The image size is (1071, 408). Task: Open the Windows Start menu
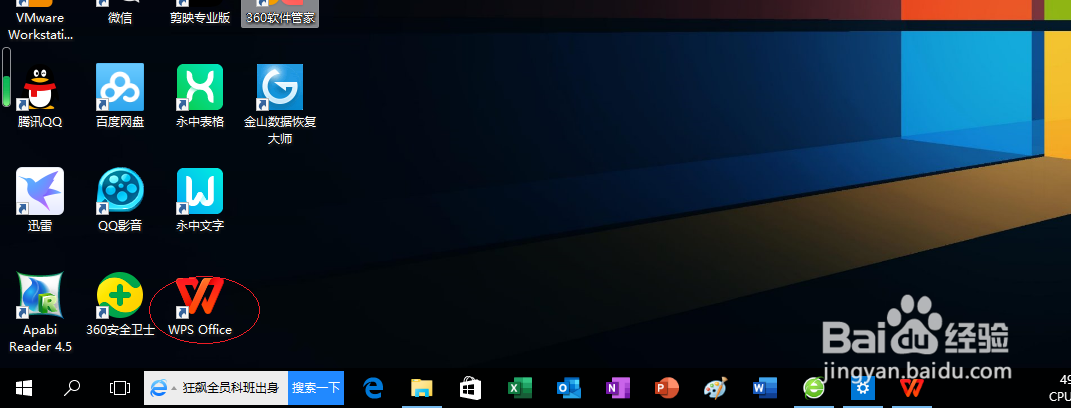[x=24, y=388]
